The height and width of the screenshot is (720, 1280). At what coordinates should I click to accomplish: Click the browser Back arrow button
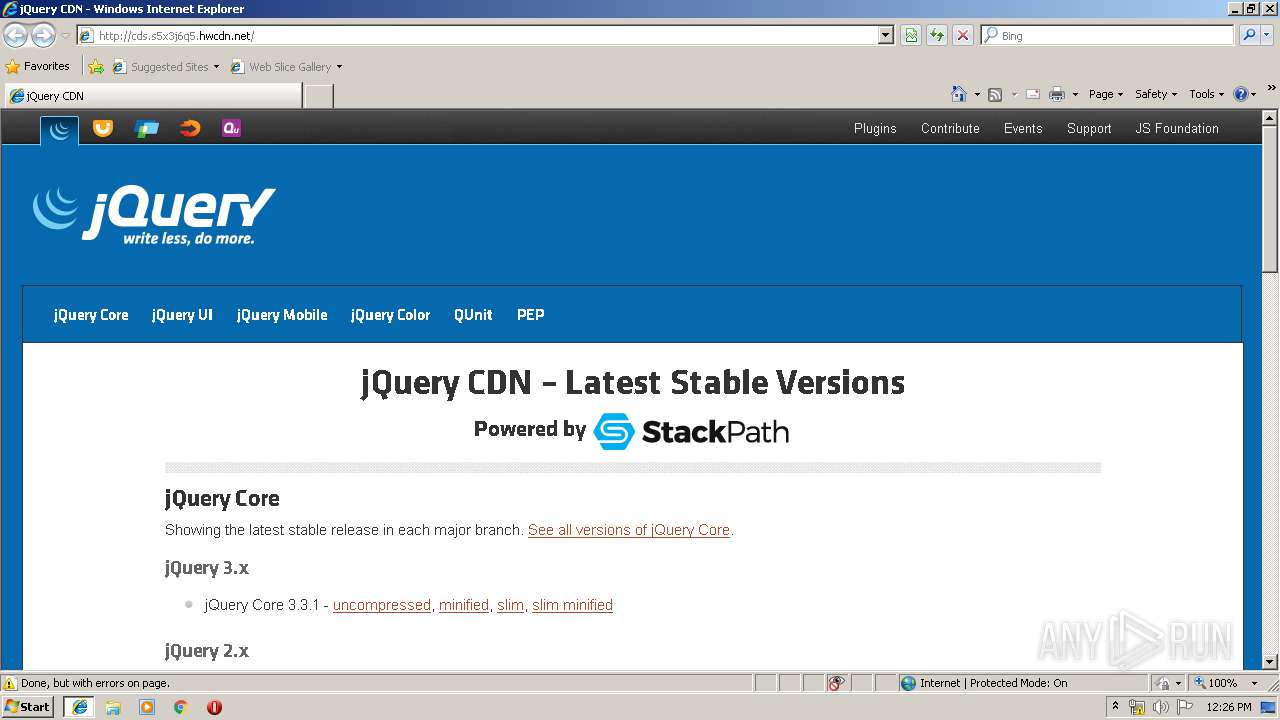(x=15, y=35)
